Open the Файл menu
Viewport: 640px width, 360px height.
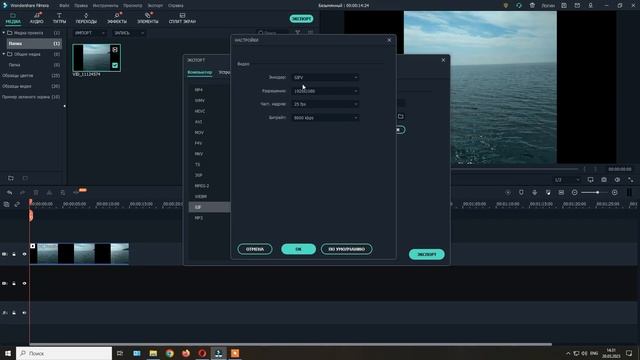(64, 6)
